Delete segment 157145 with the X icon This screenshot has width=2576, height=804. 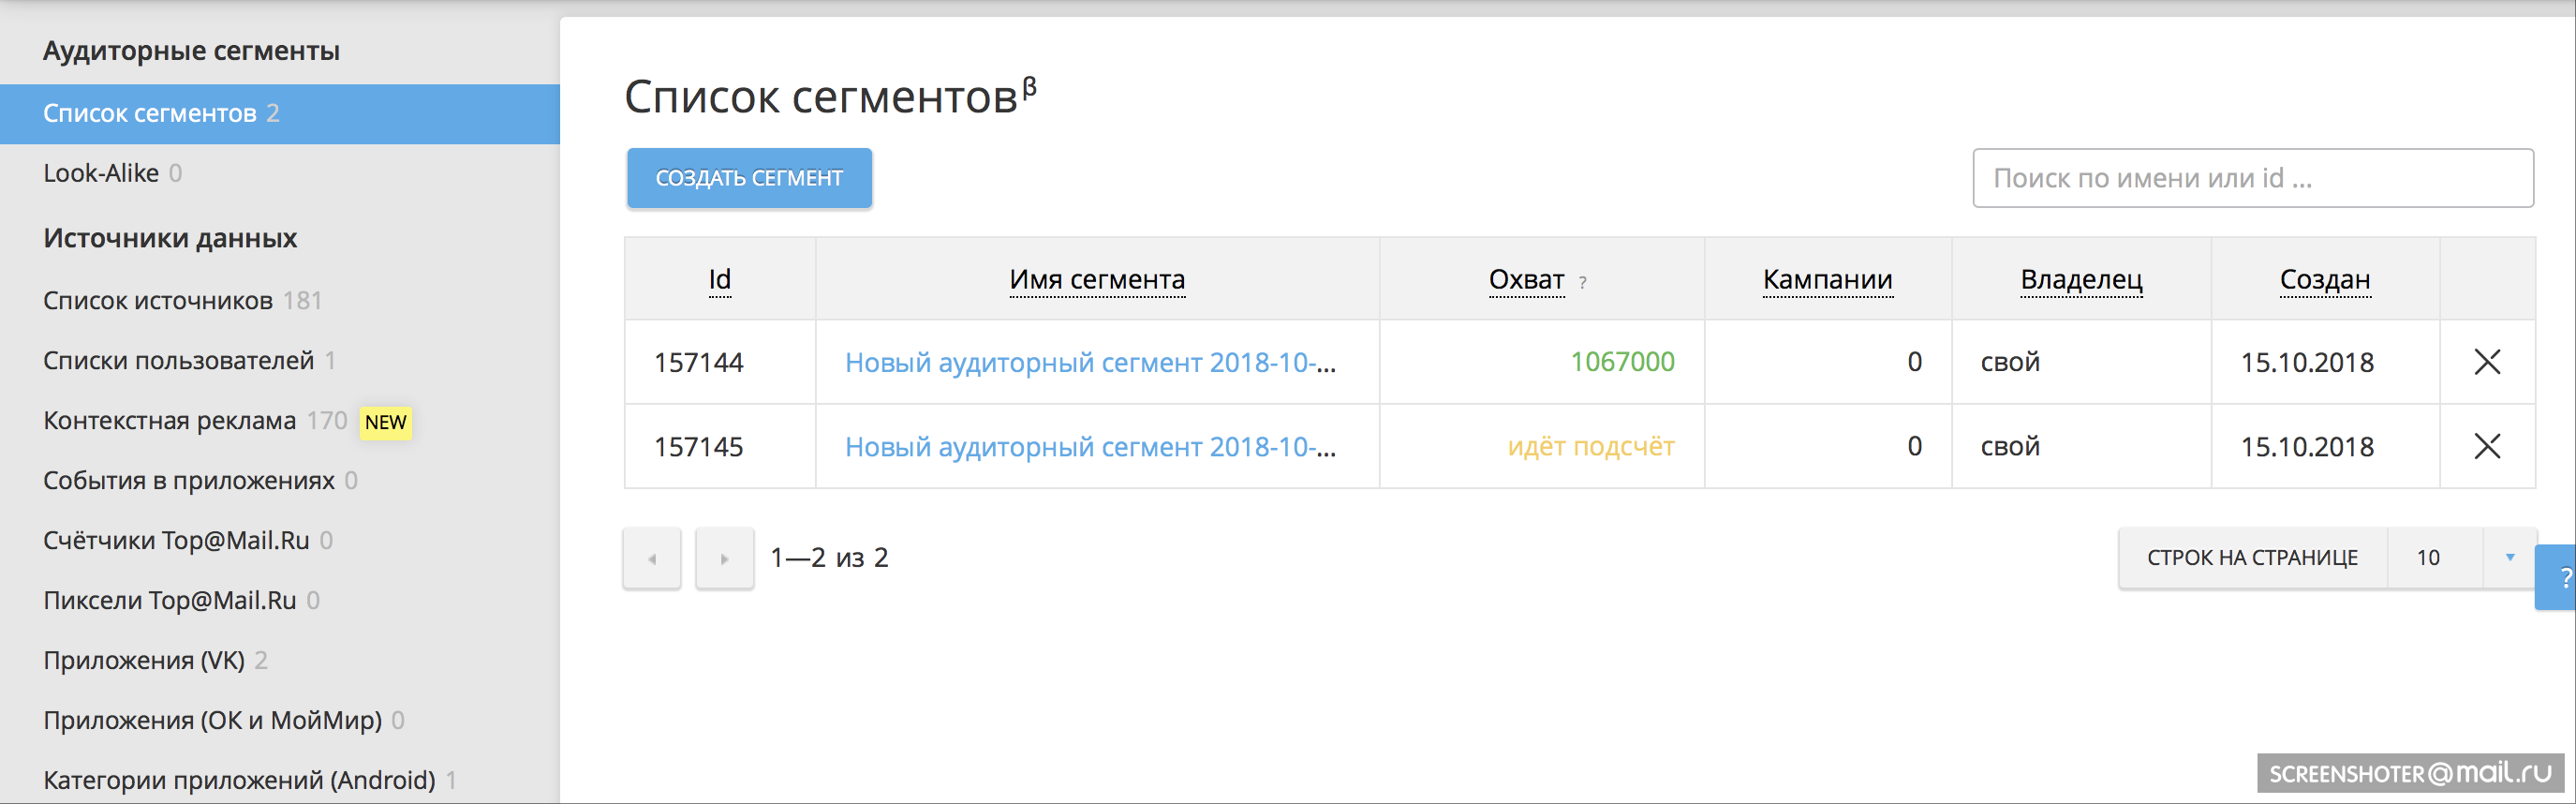[x=2487, y=446]
